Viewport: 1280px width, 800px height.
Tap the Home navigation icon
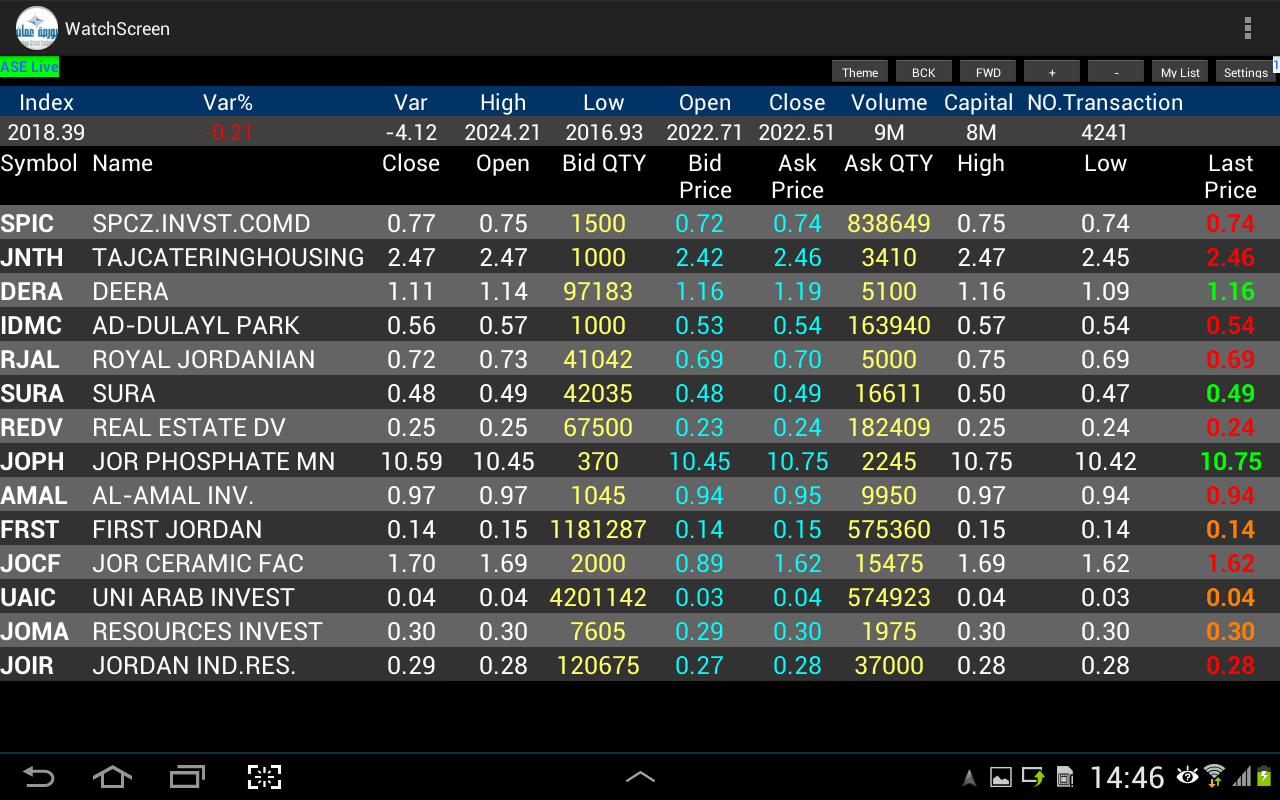112,776
